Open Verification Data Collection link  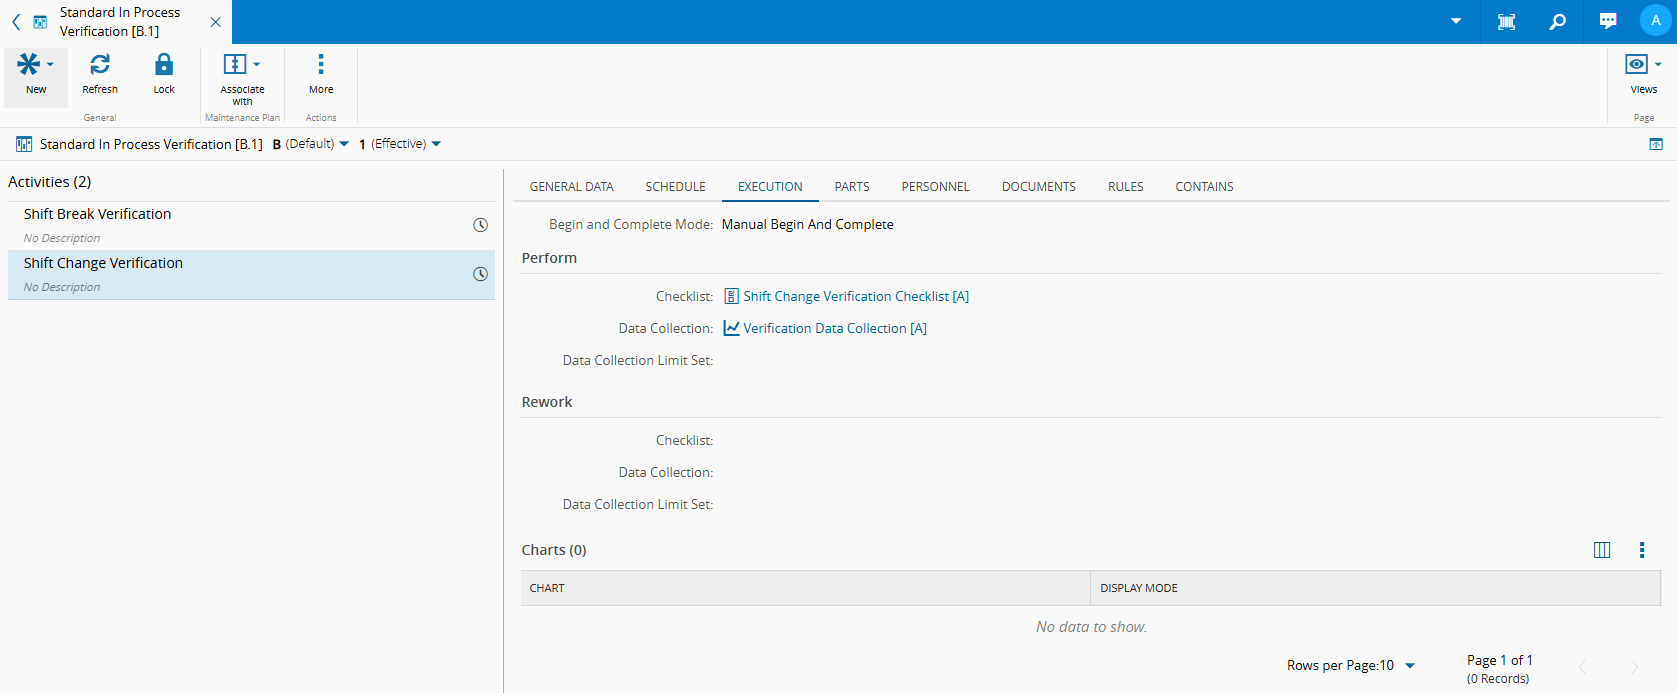834,329
